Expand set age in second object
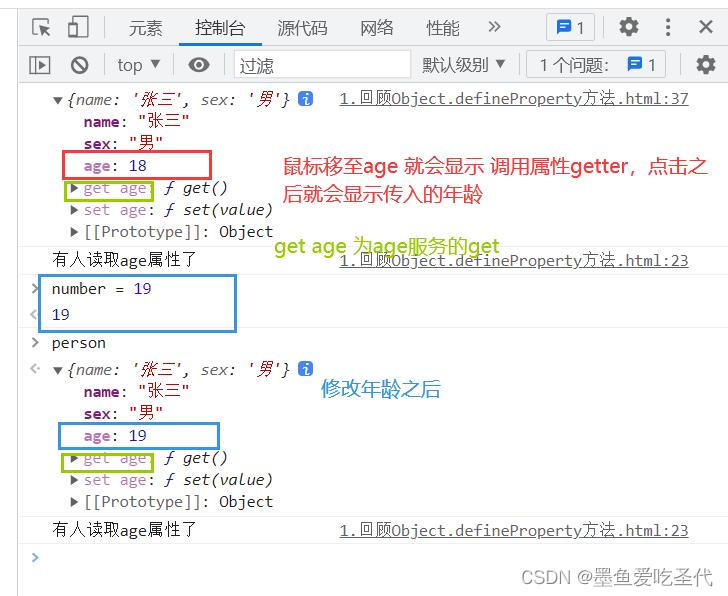The width and height of the screenshot is (728, 596). click(x=74, y=479)
